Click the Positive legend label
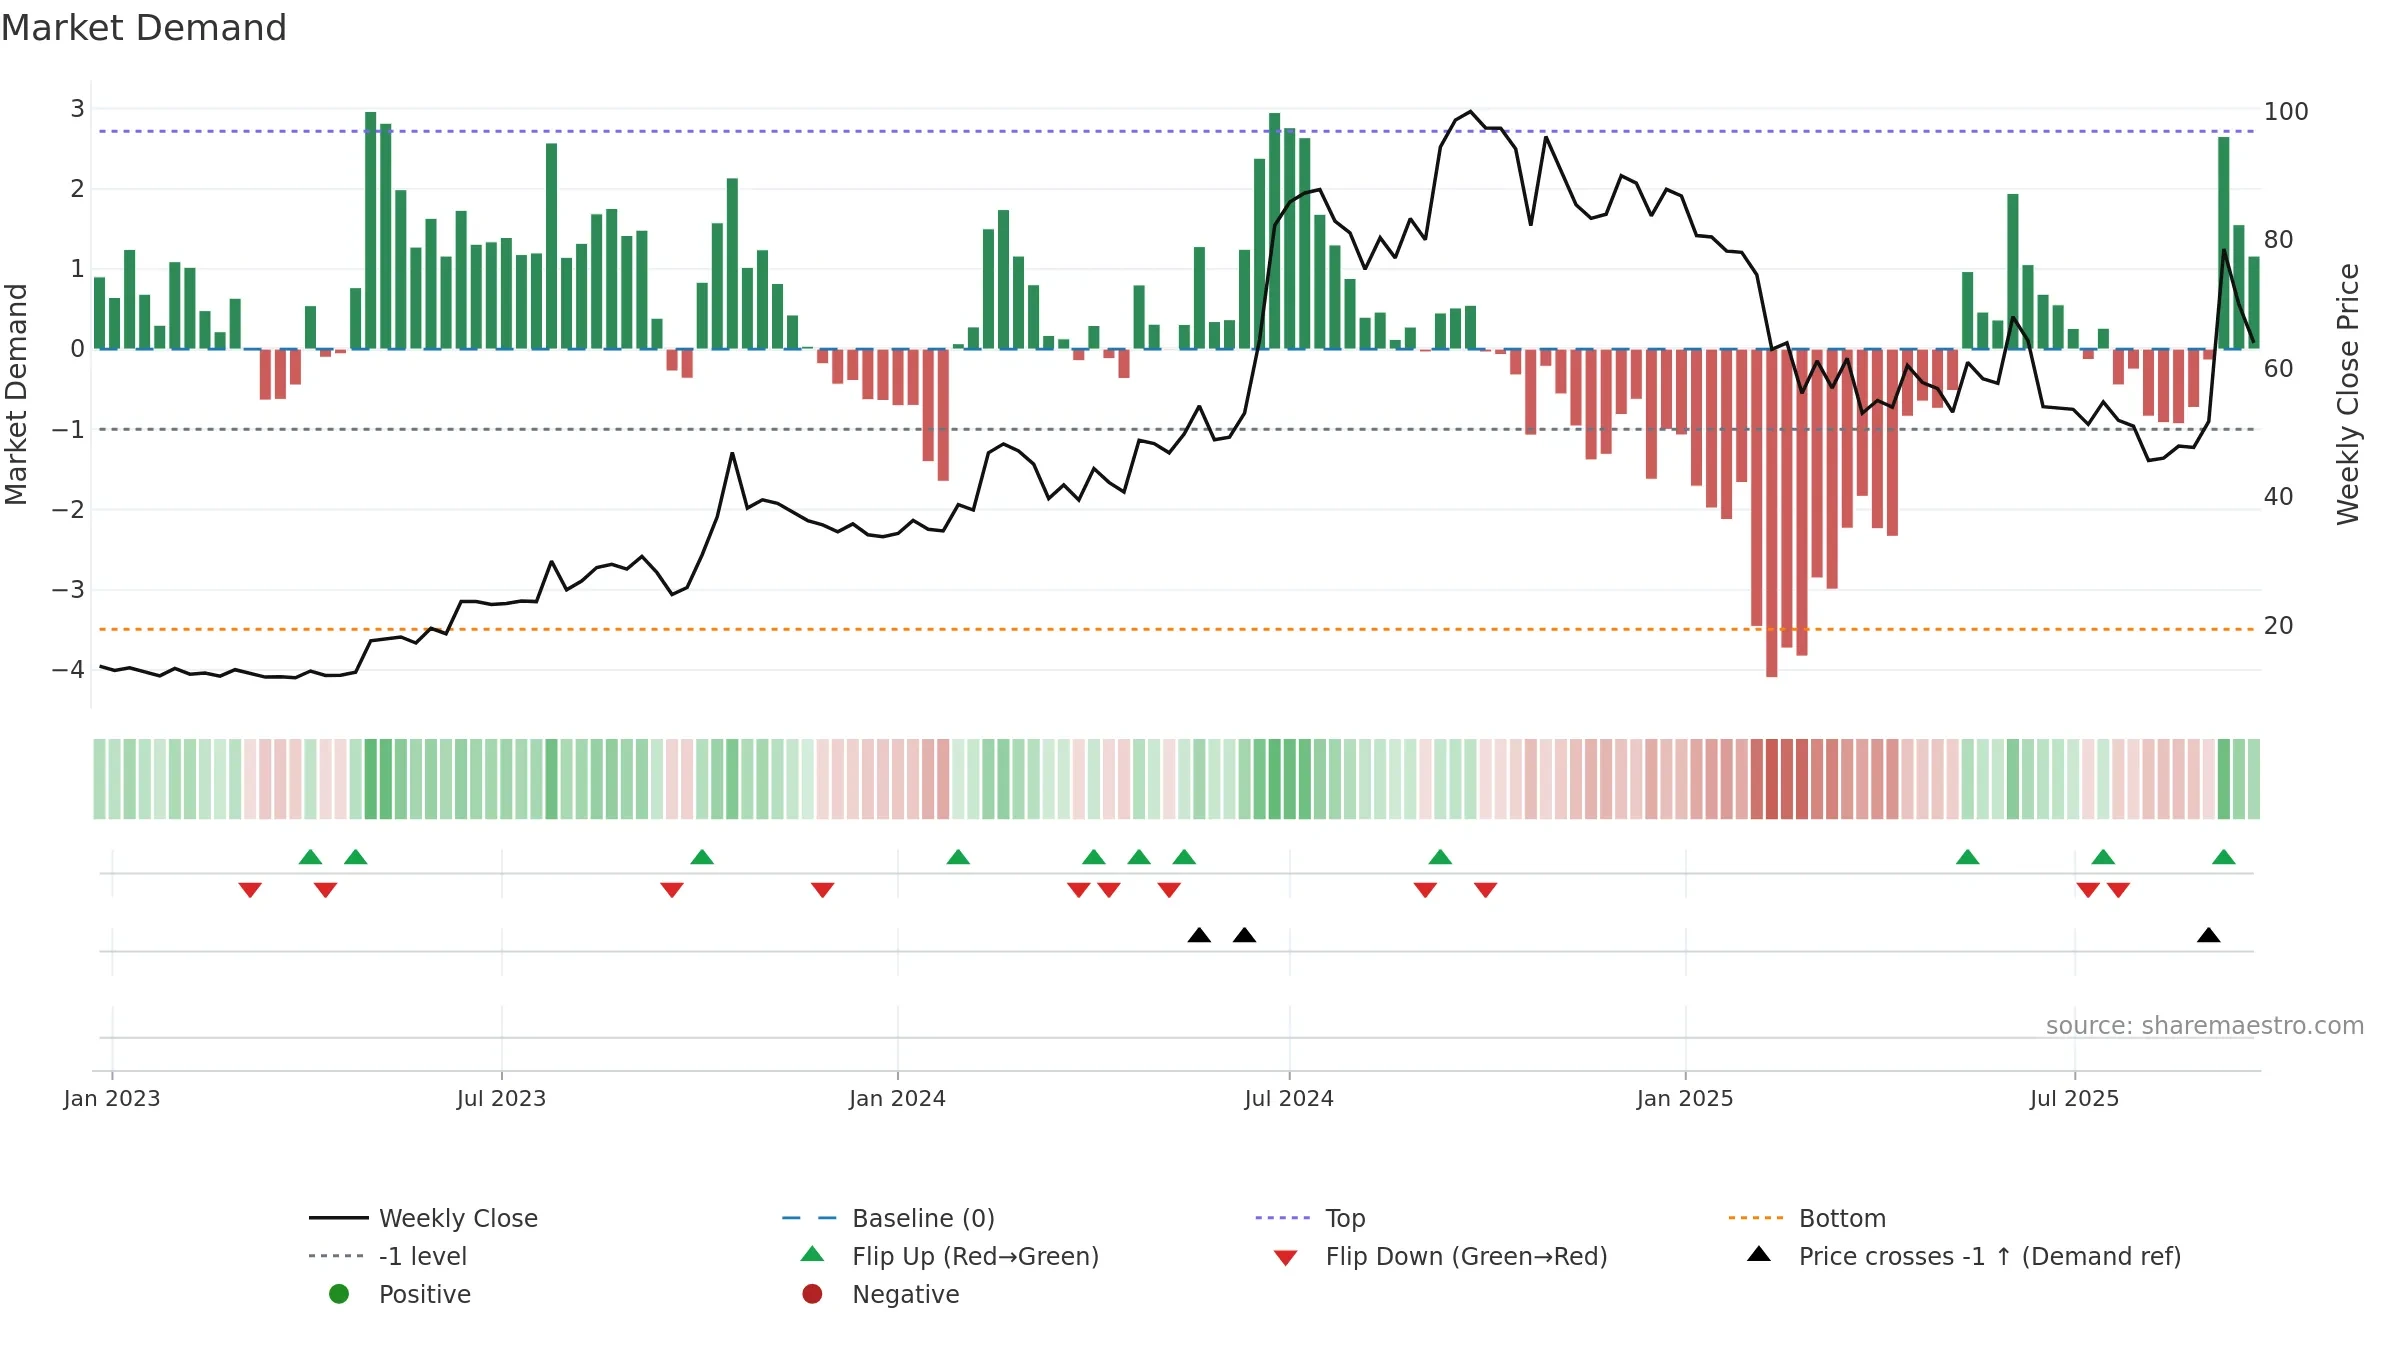Image resolution: width=2400 pixels, height=1350 pixels. click(424, 1294)
